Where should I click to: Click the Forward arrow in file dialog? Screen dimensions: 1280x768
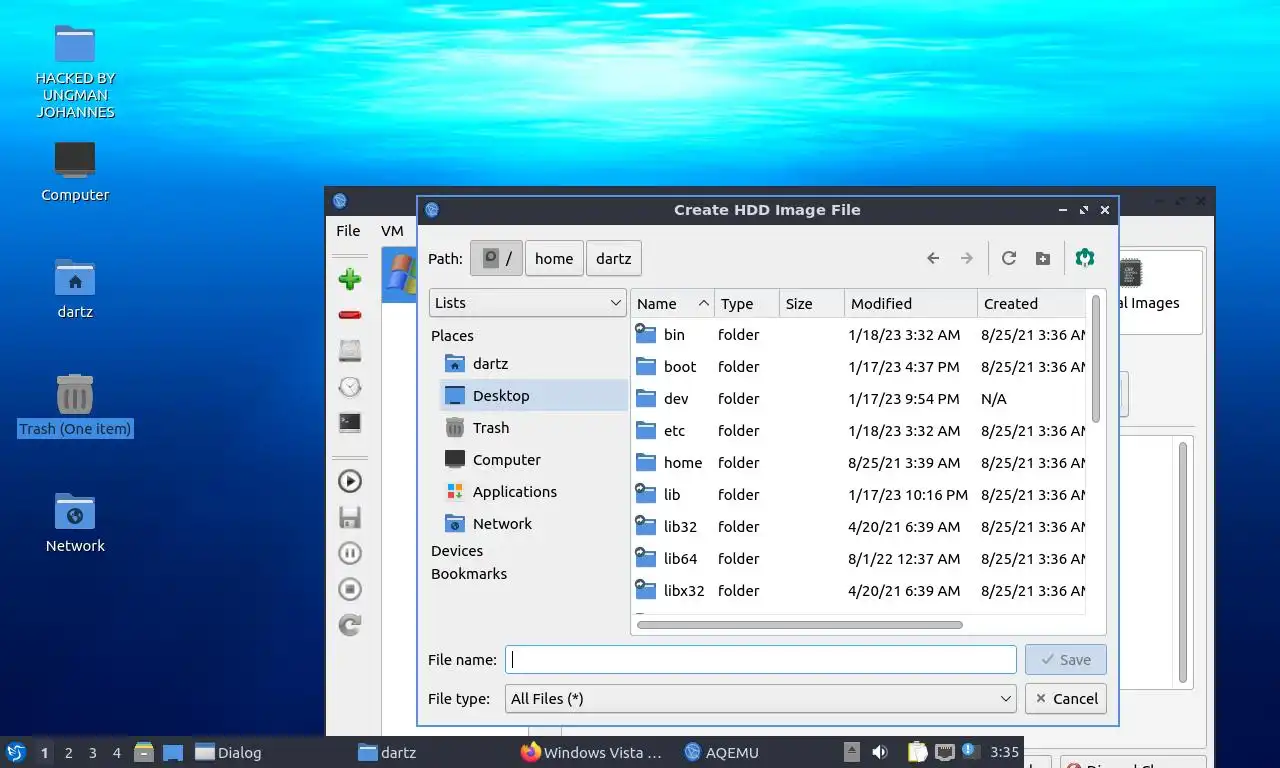tap(967, 258)
